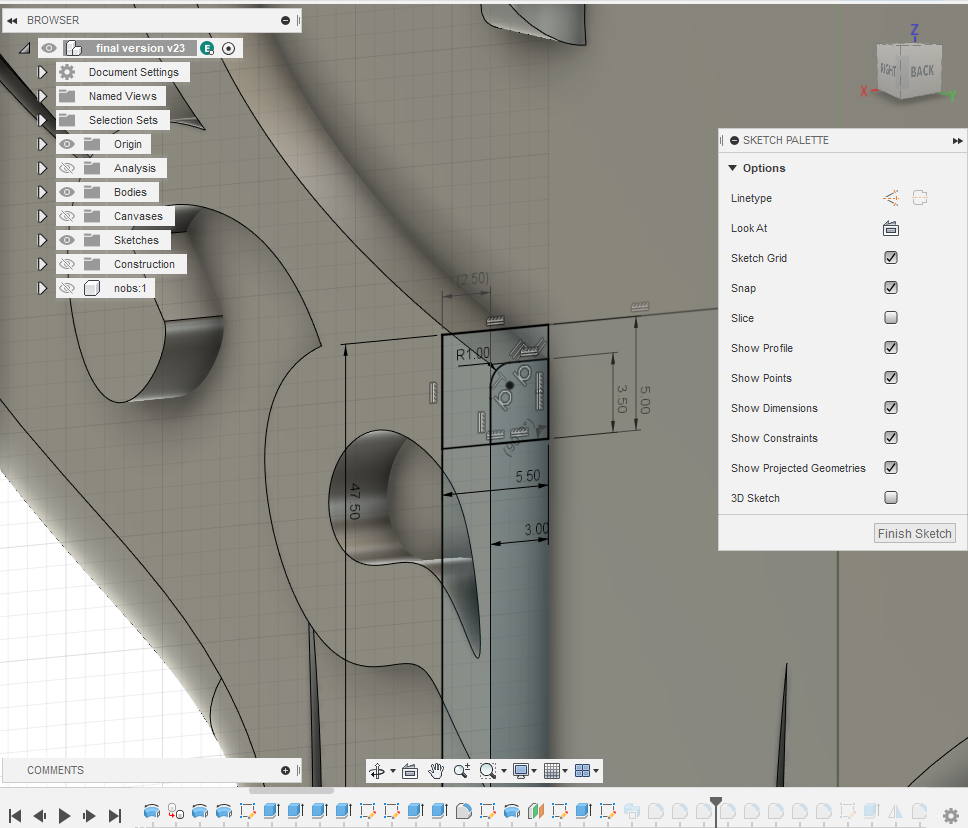Click the minus icon in Sketch Palette header

pos(735,141)
